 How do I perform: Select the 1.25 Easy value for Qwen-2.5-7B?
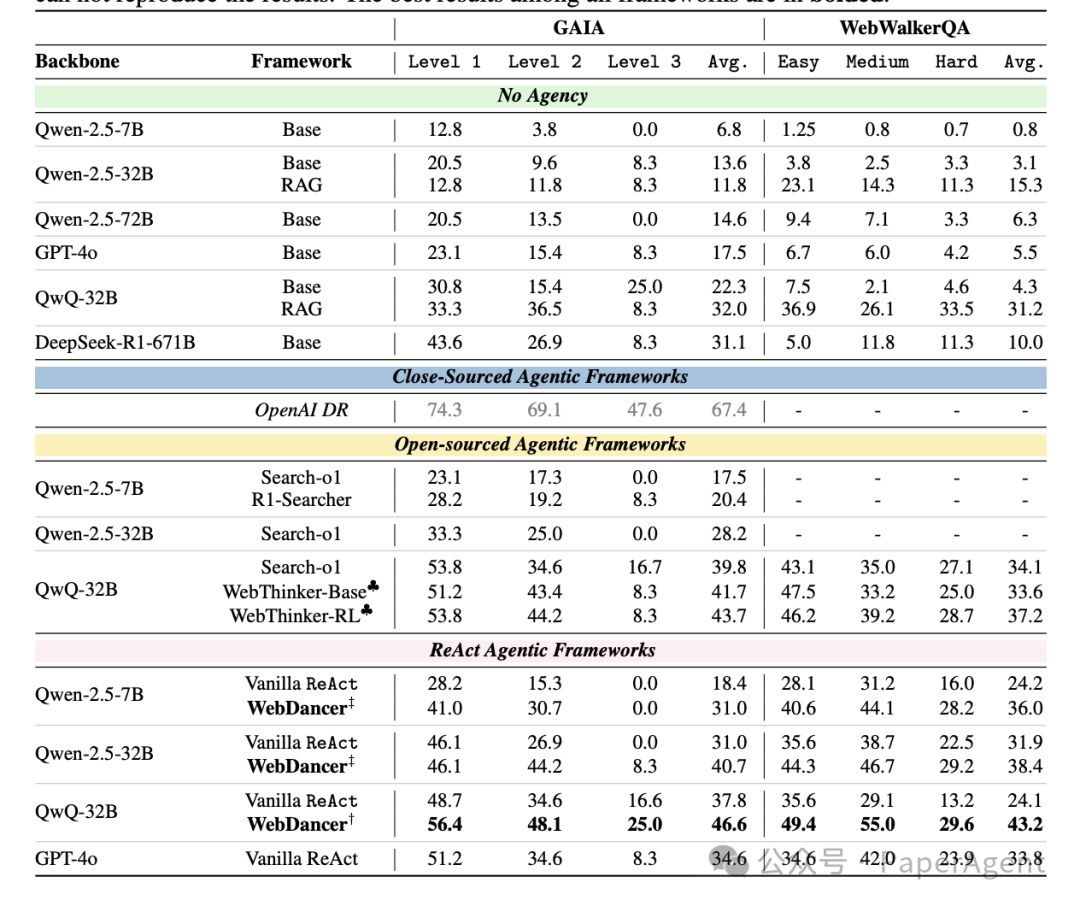click(x=798, y=130)
